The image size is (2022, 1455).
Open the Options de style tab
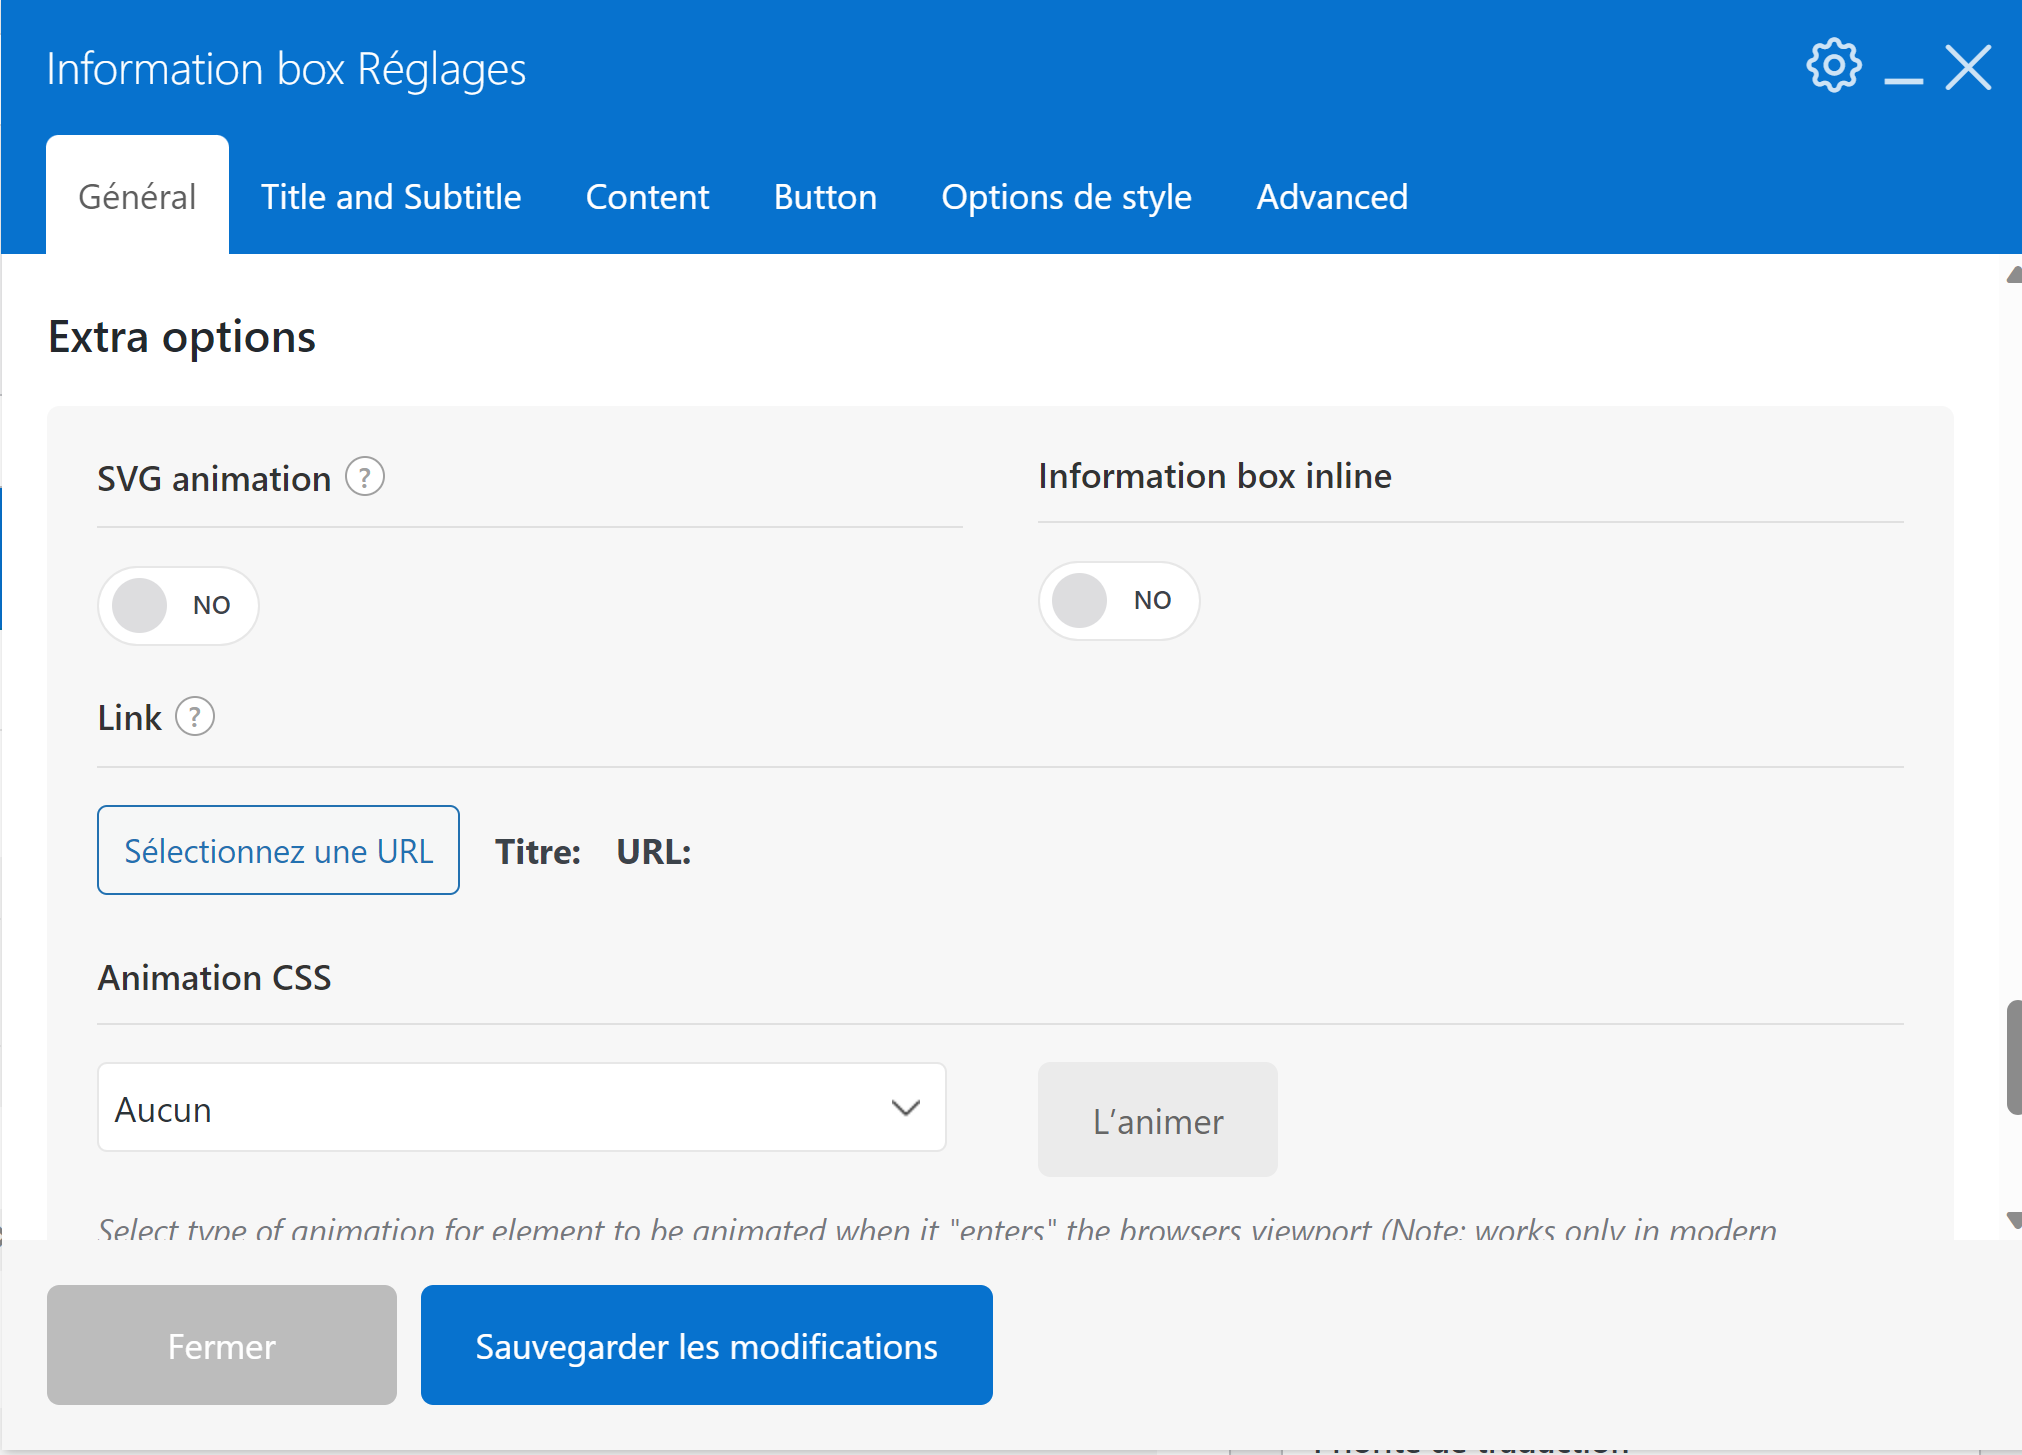pyautogui.click(x=1066, y=196)
